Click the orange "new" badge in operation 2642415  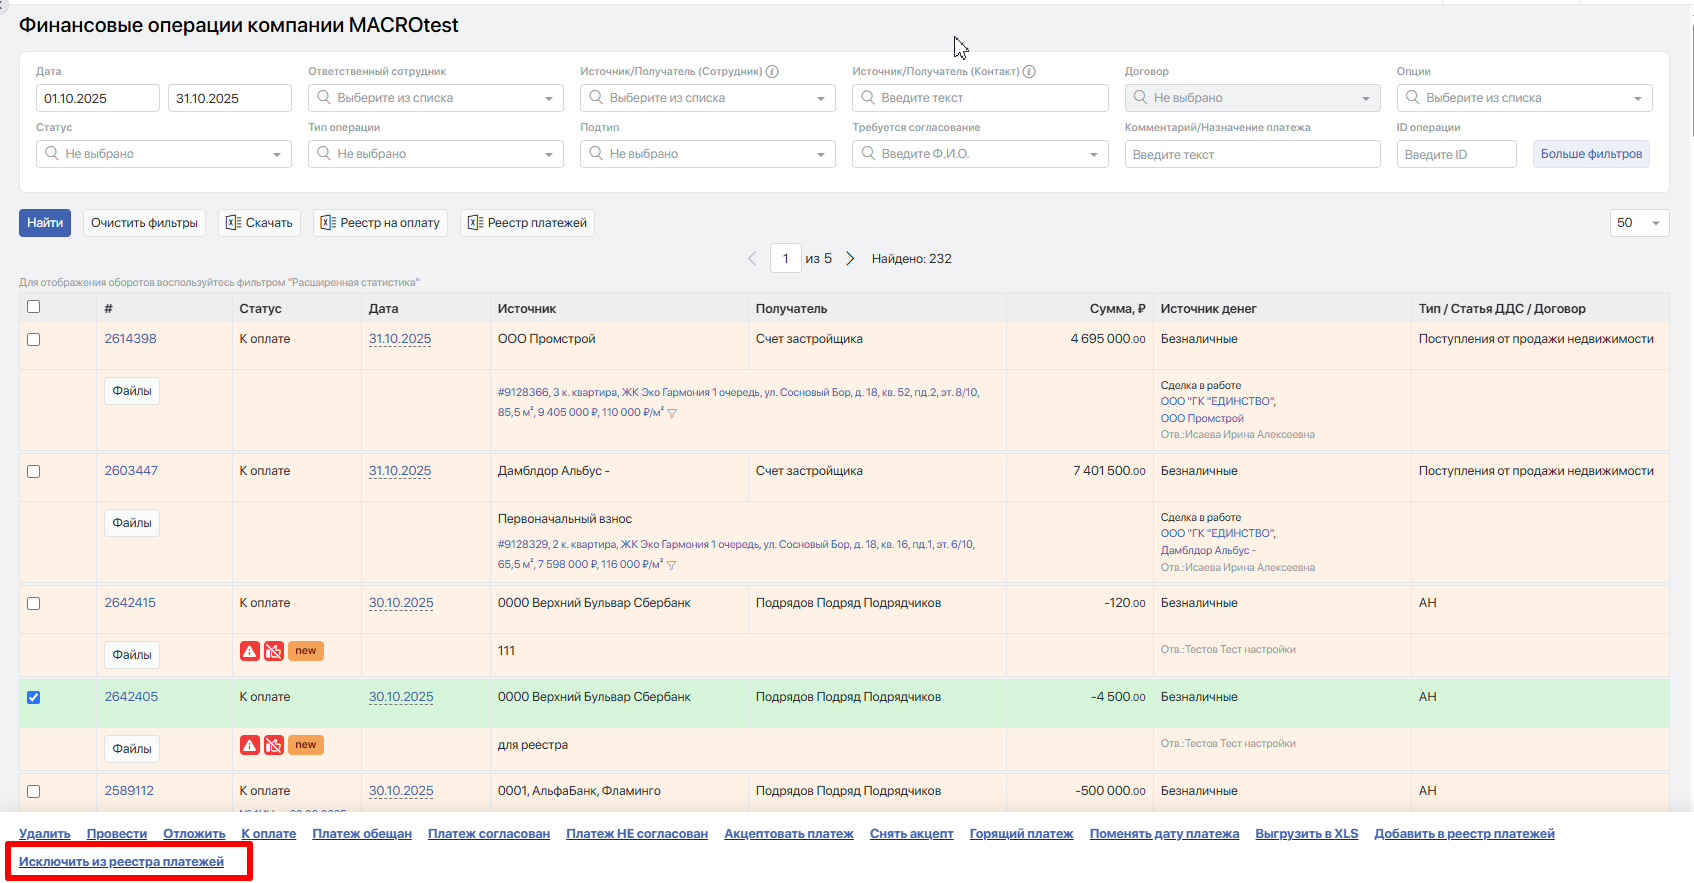pos(306,651)
